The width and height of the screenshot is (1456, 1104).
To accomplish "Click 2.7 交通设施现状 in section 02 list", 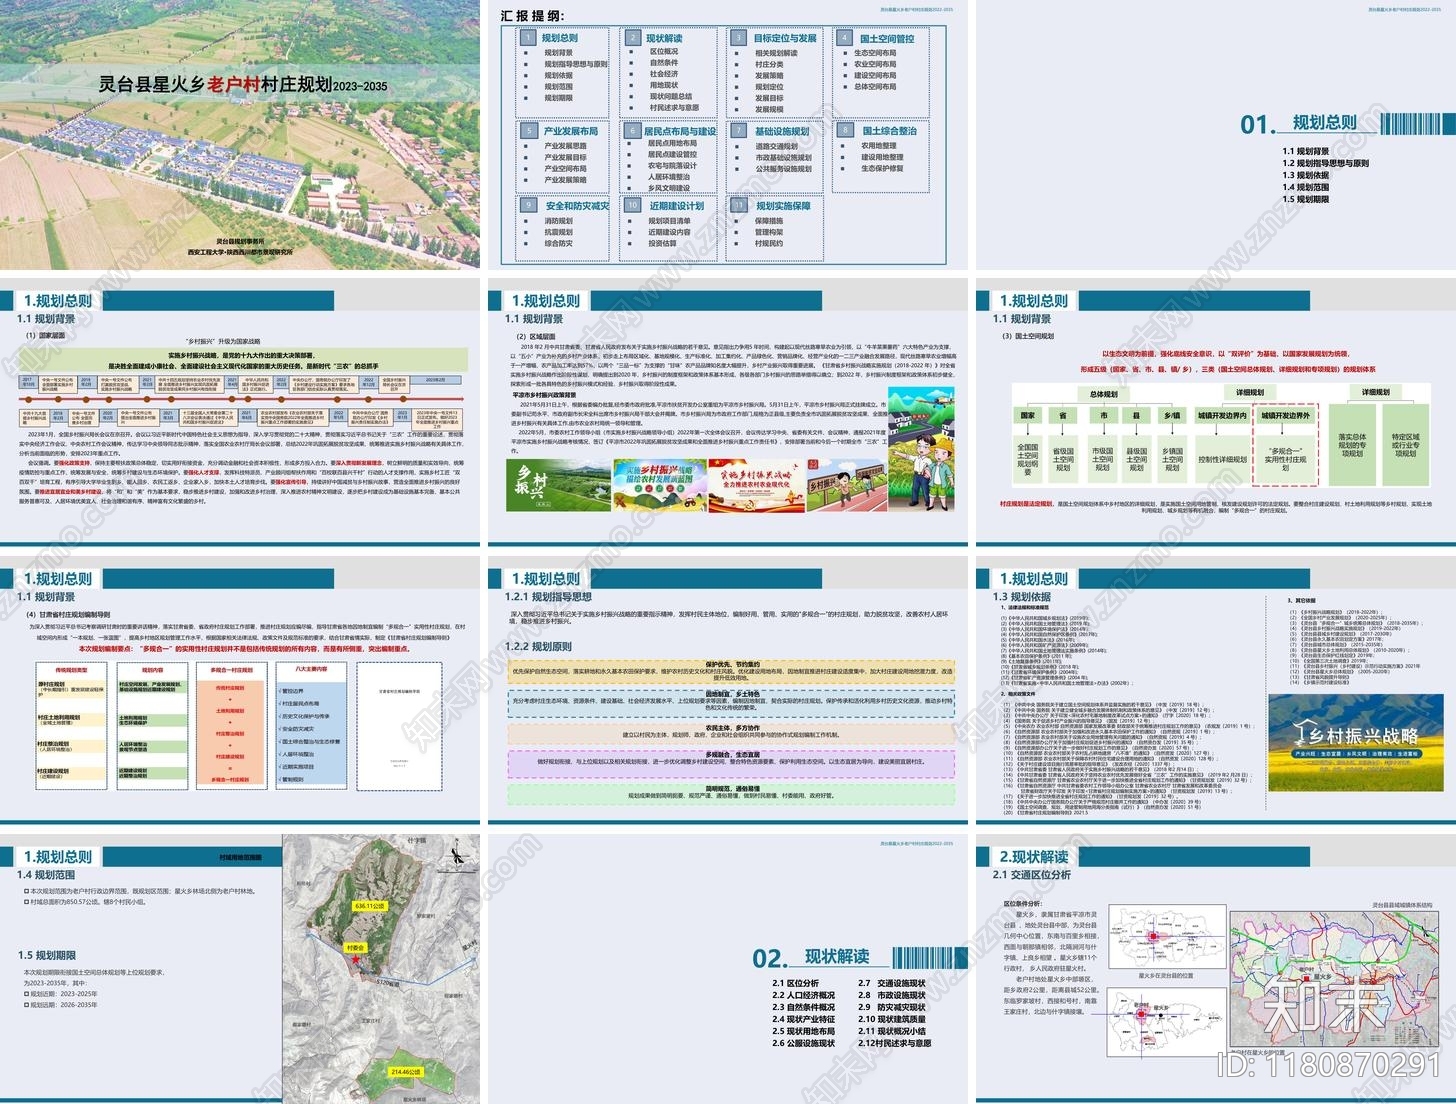I will click(891, 983).
